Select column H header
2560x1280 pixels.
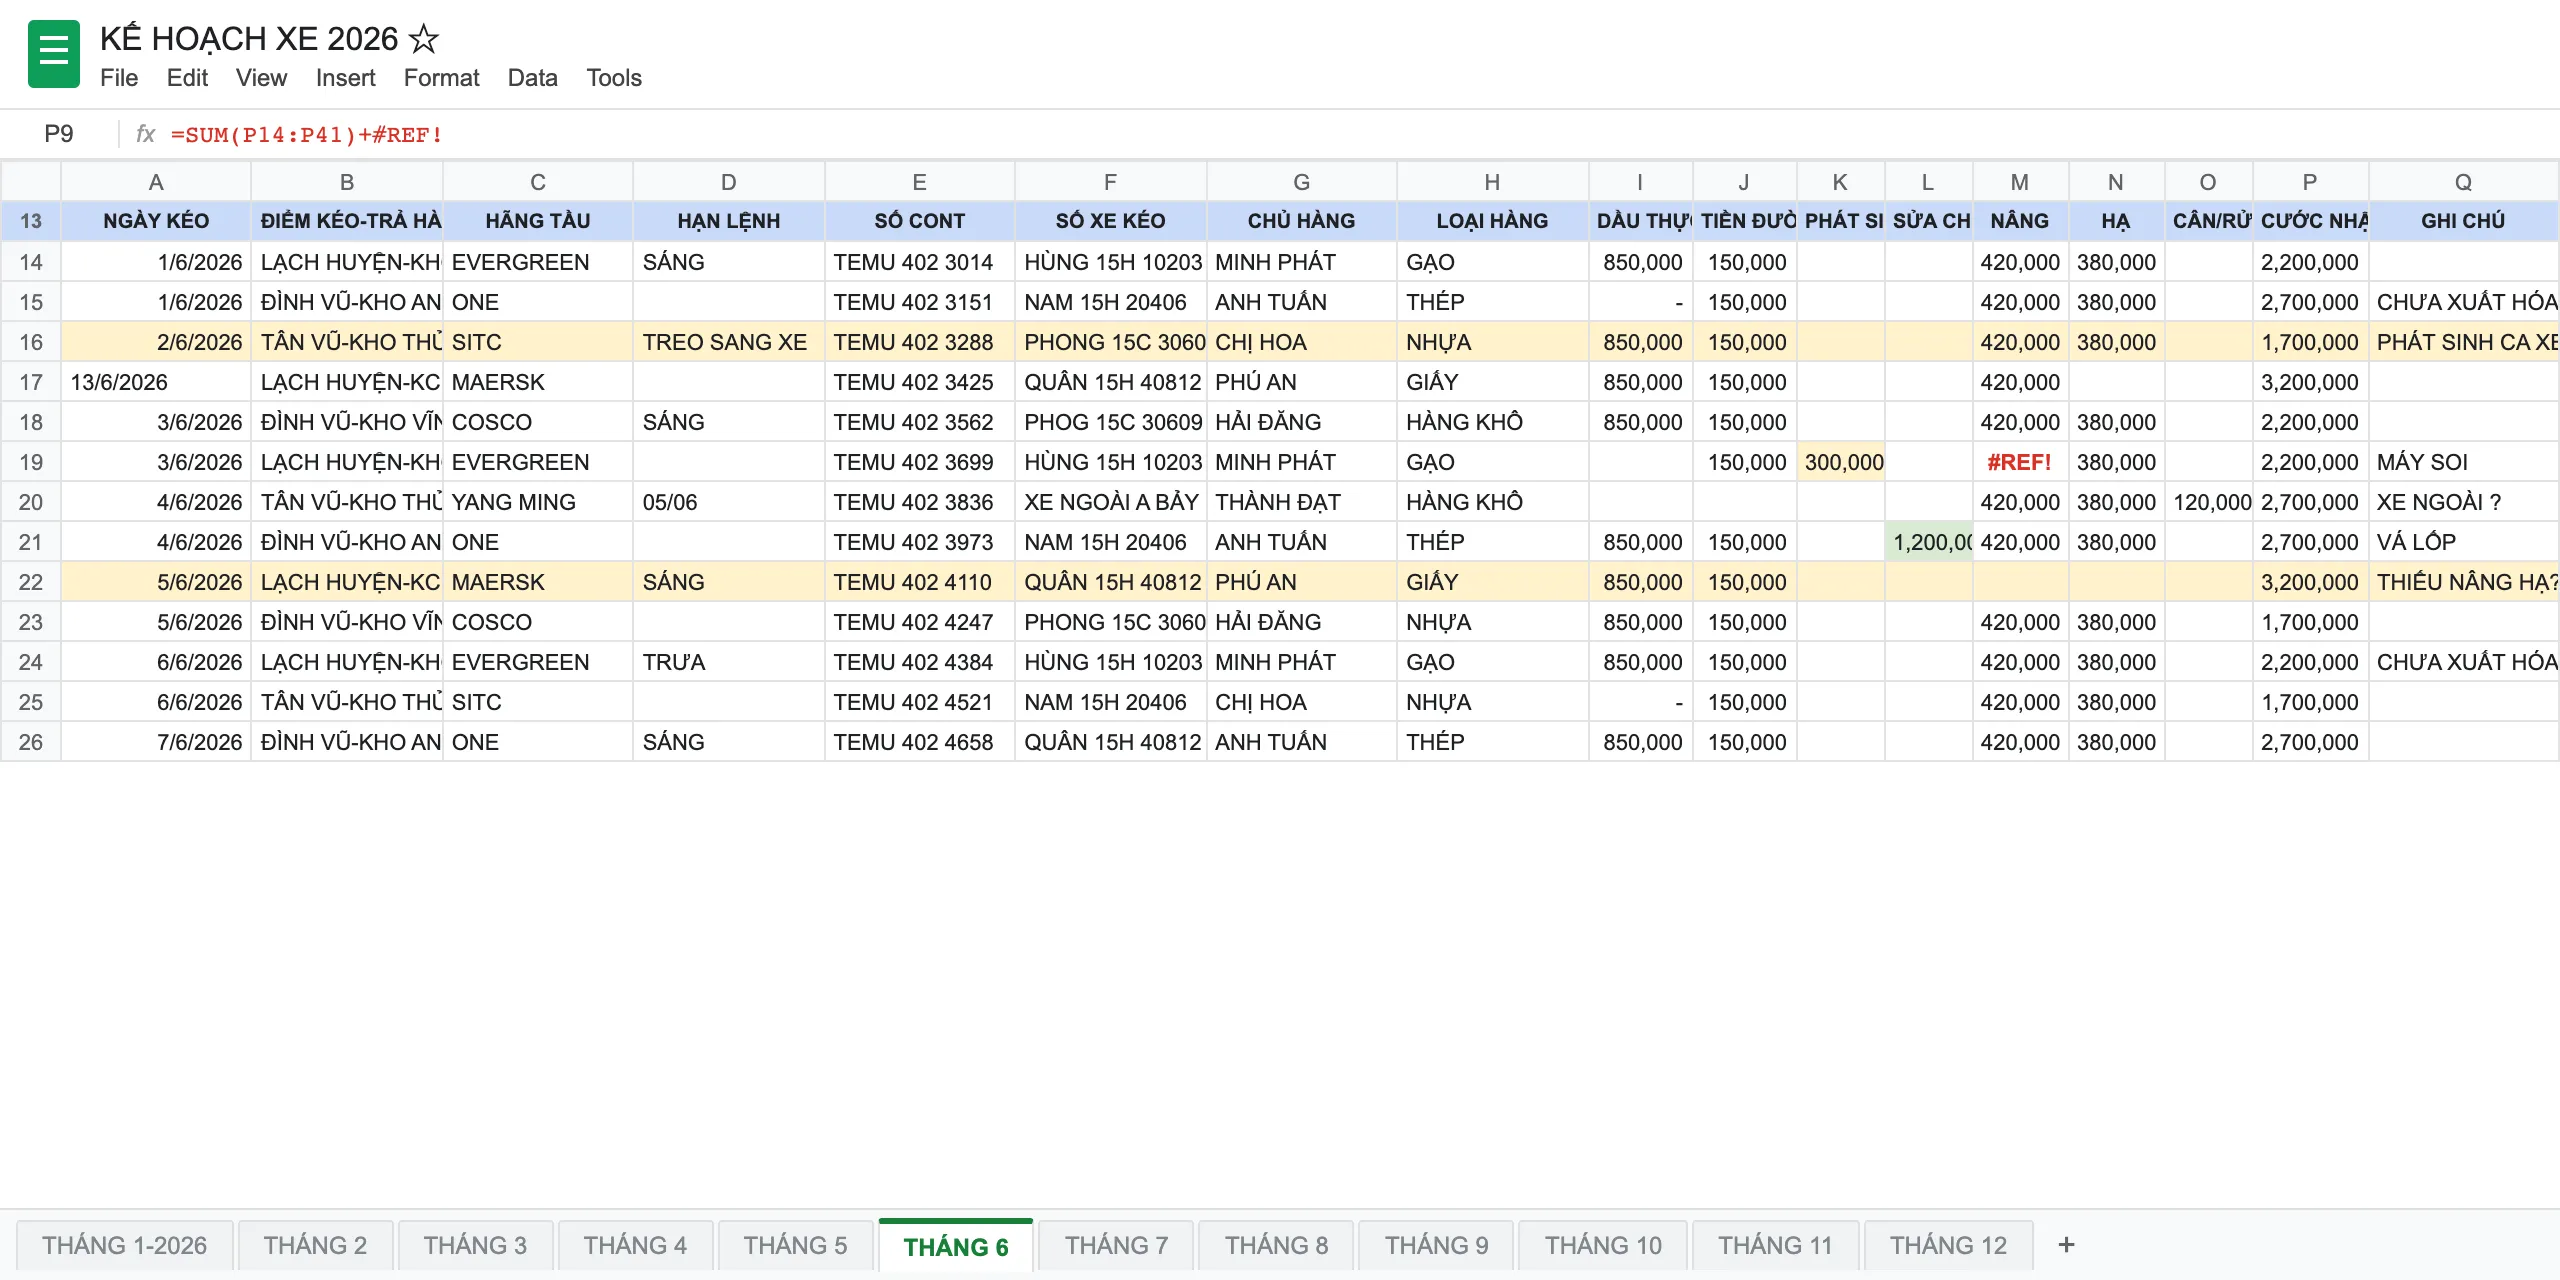(x=1492, y=182)
